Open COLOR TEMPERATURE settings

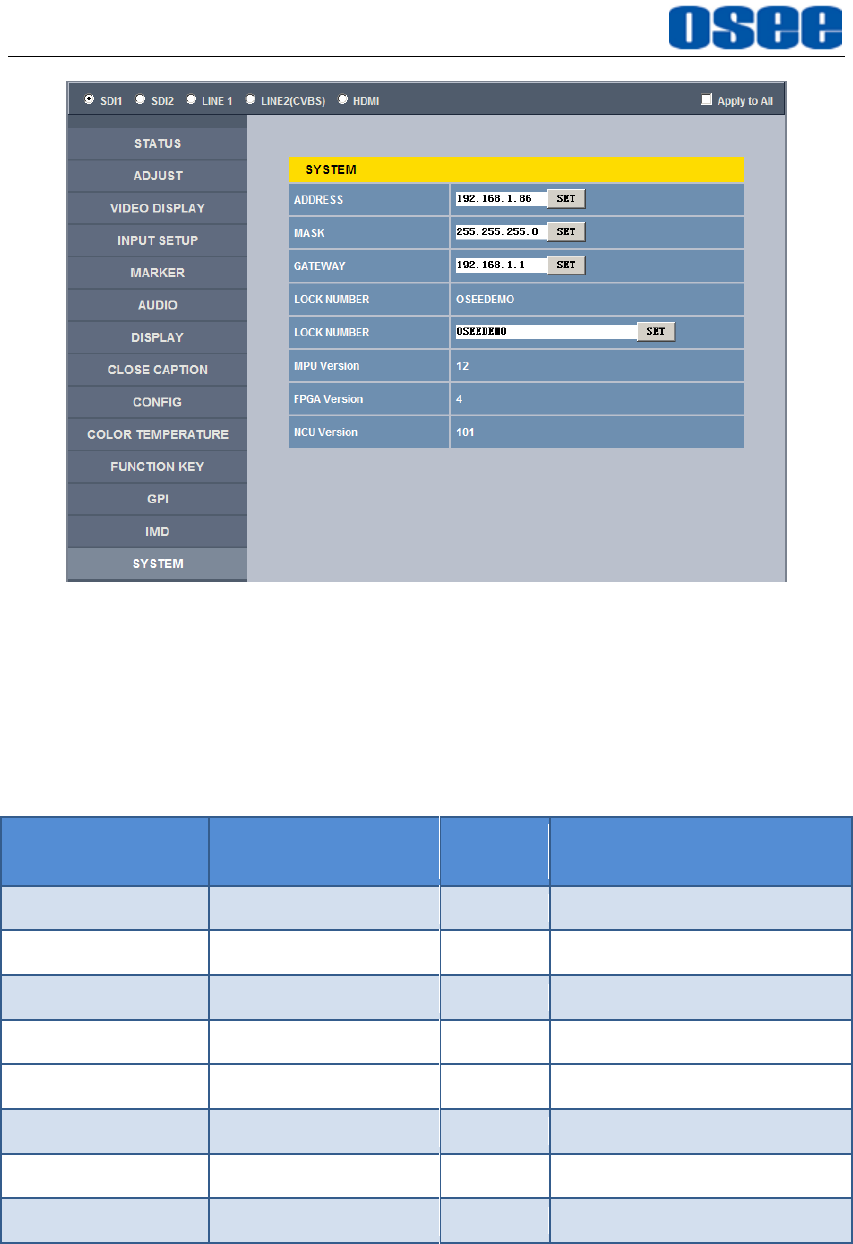[x=157, y=435]
